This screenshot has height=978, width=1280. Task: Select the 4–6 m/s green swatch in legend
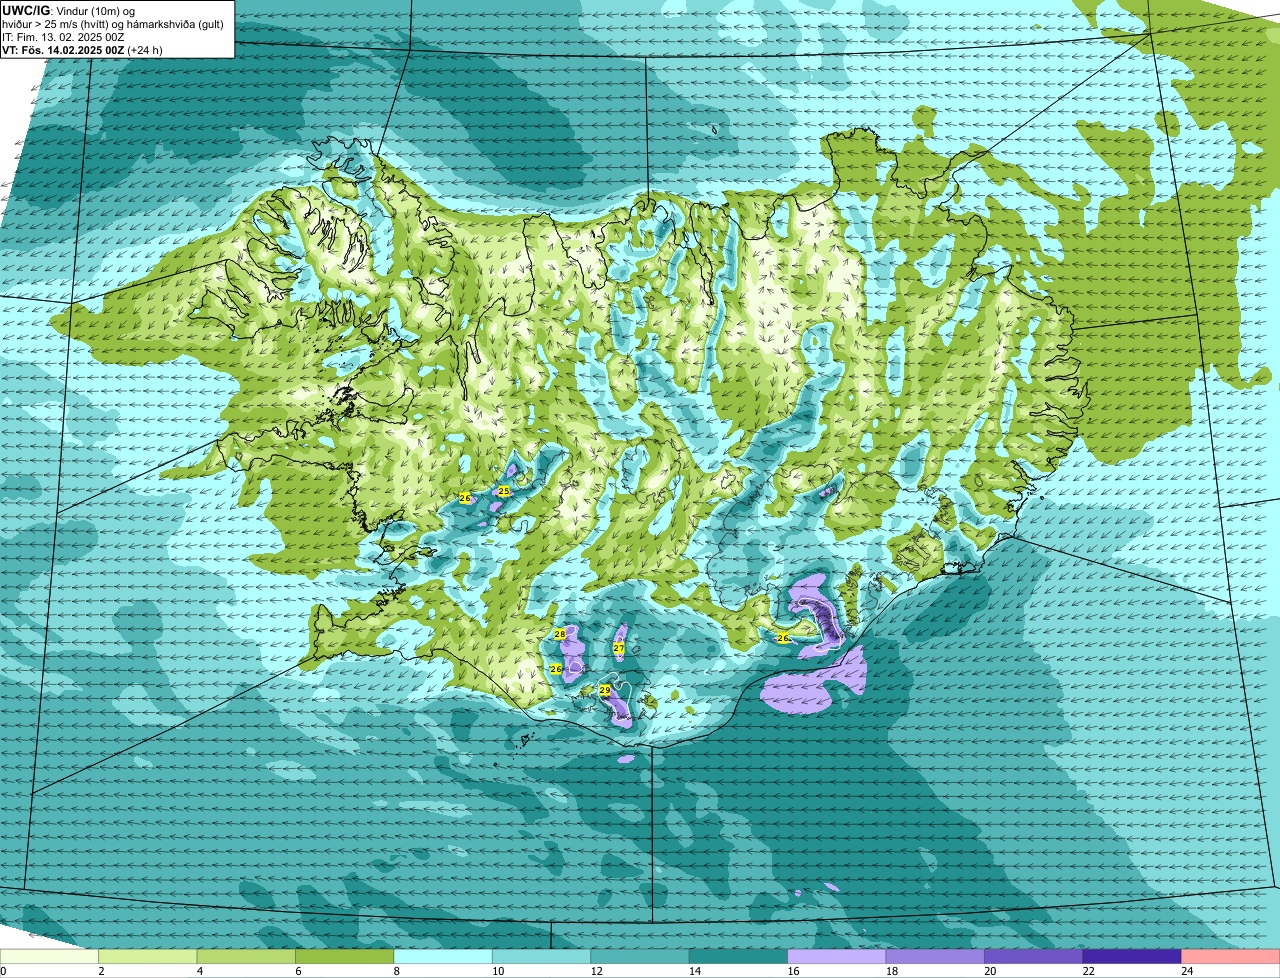coord(246,956)
